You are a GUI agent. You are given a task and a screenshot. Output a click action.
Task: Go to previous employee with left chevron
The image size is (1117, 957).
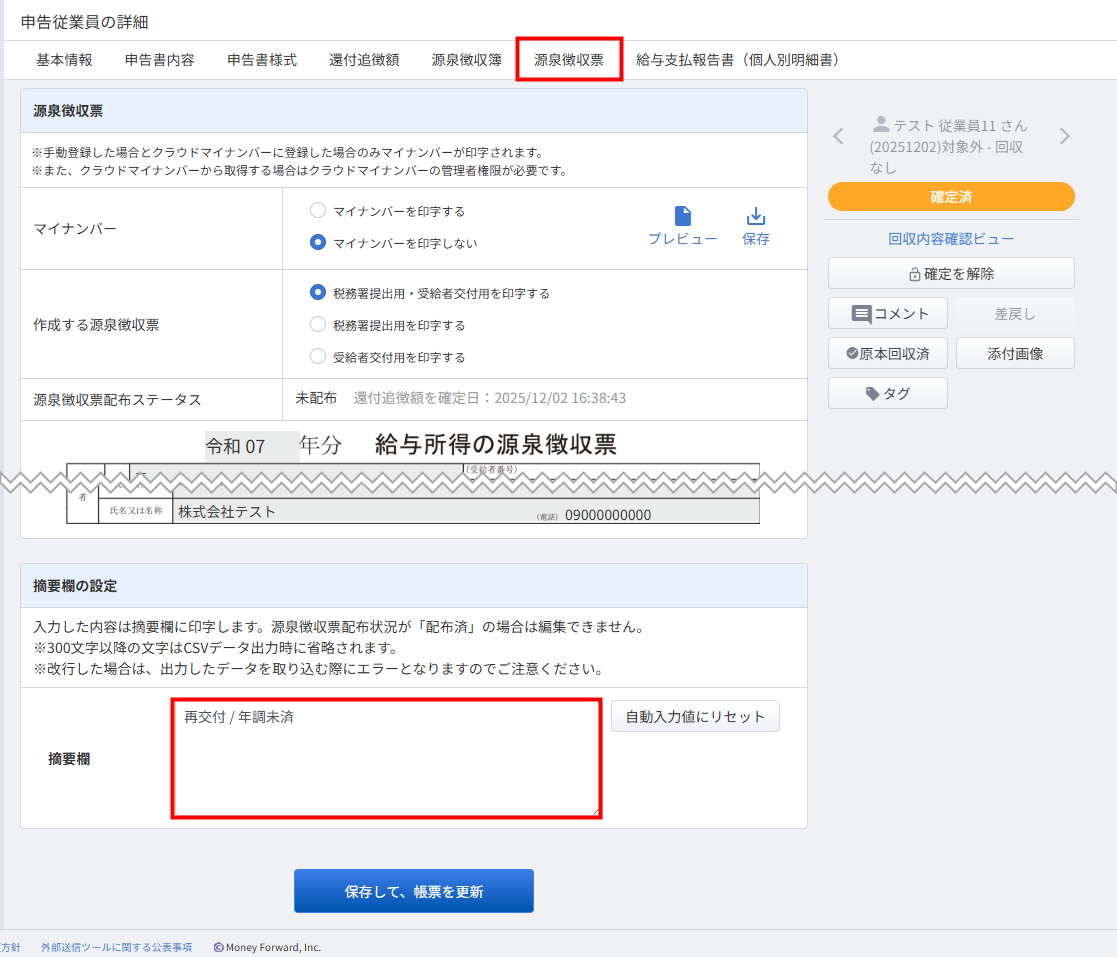pyautogui.click(x=839, y=137)
